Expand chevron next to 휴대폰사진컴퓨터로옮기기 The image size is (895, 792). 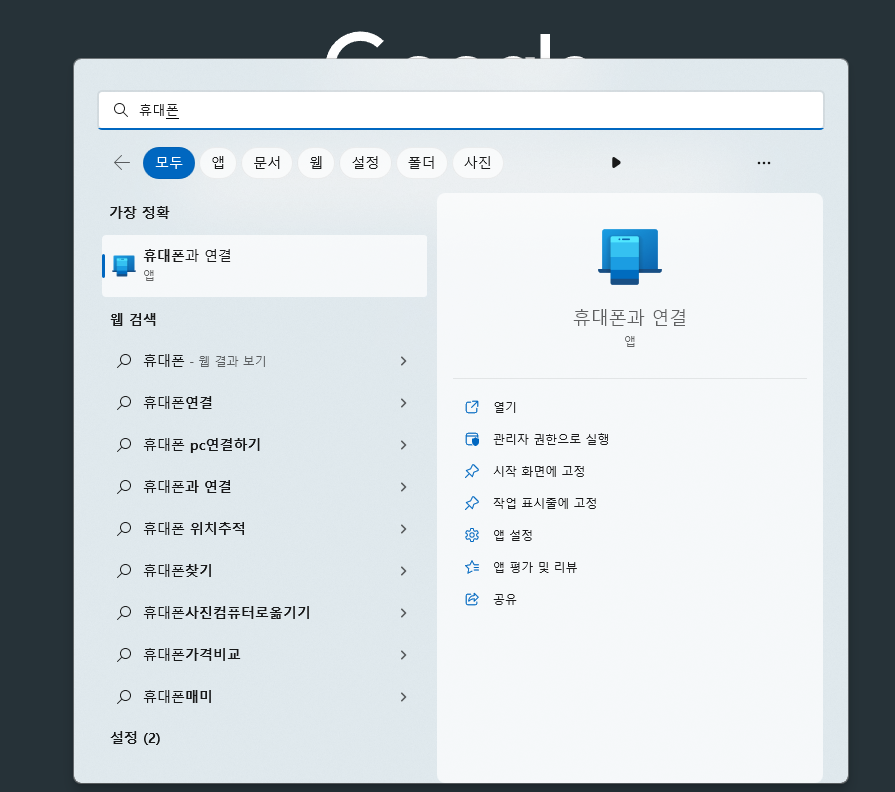tap(404, 612)
